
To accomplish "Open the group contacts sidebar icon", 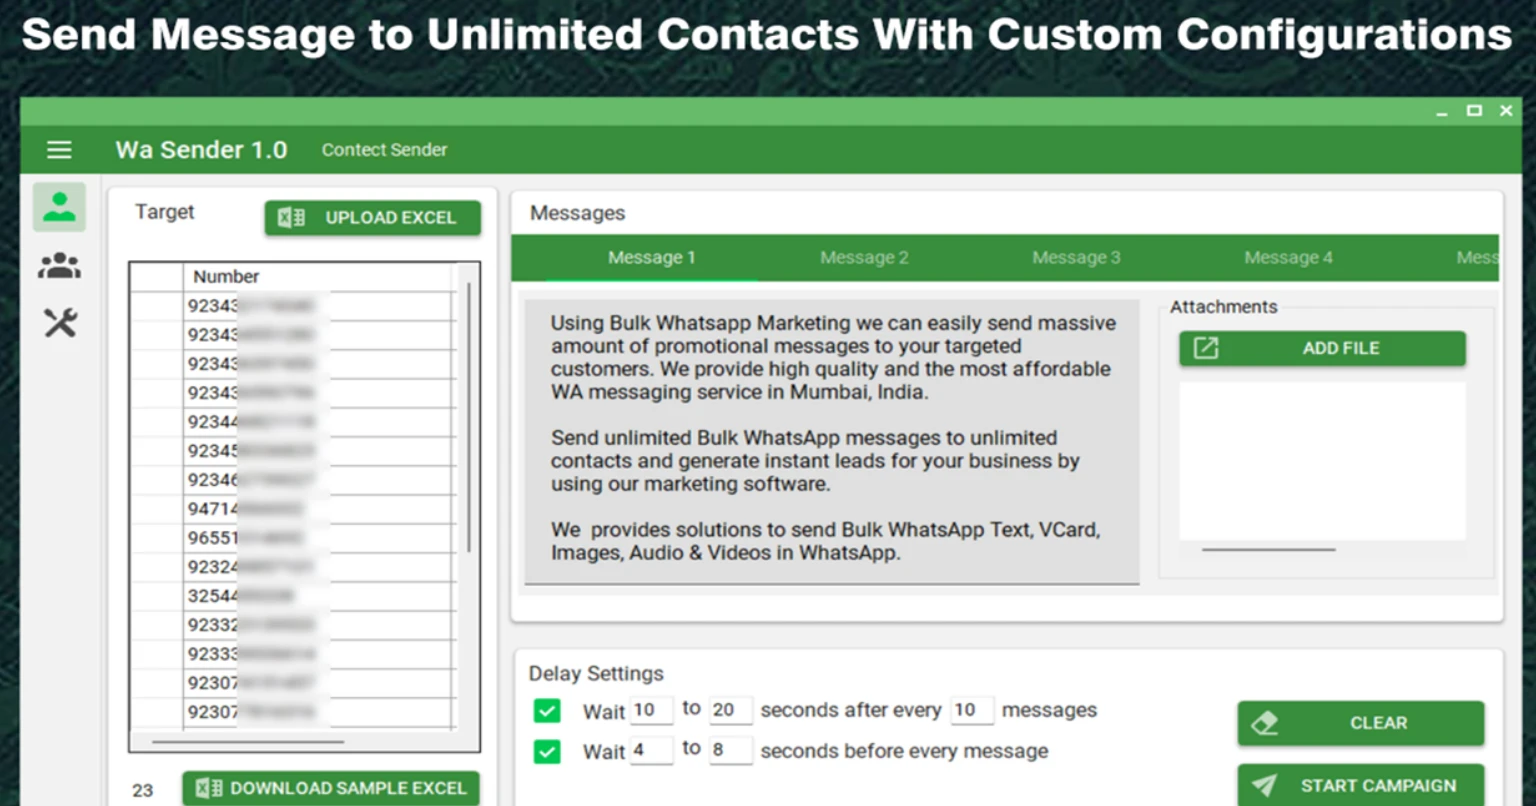I will (59, 265).
